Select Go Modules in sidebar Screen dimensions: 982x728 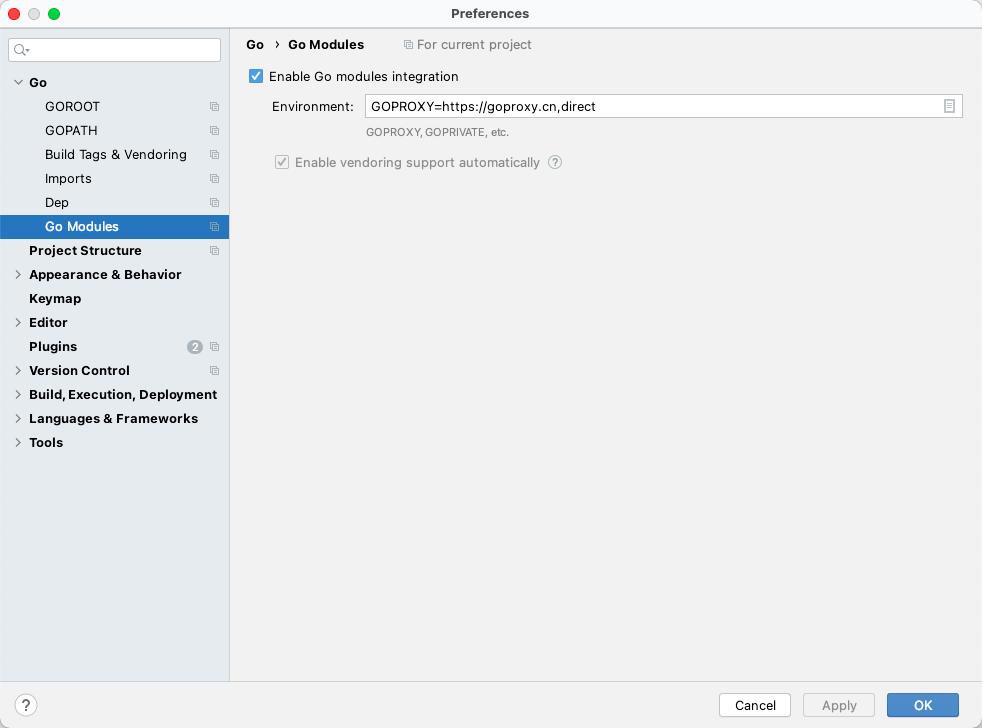[115, 227]
